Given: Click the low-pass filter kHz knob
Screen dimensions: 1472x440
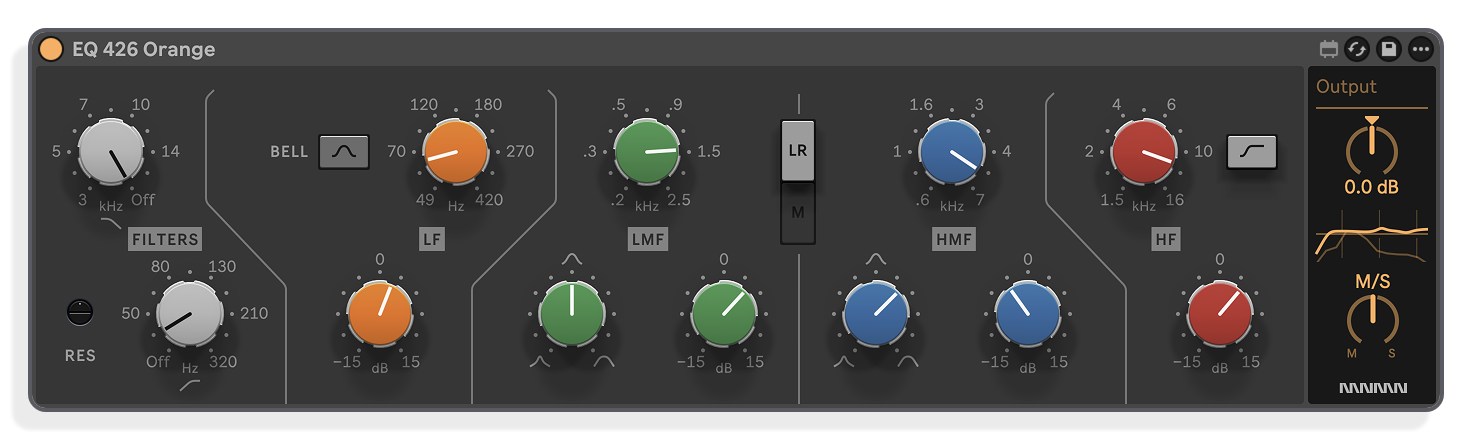Looking at the screenshot, I should (112, 151).
